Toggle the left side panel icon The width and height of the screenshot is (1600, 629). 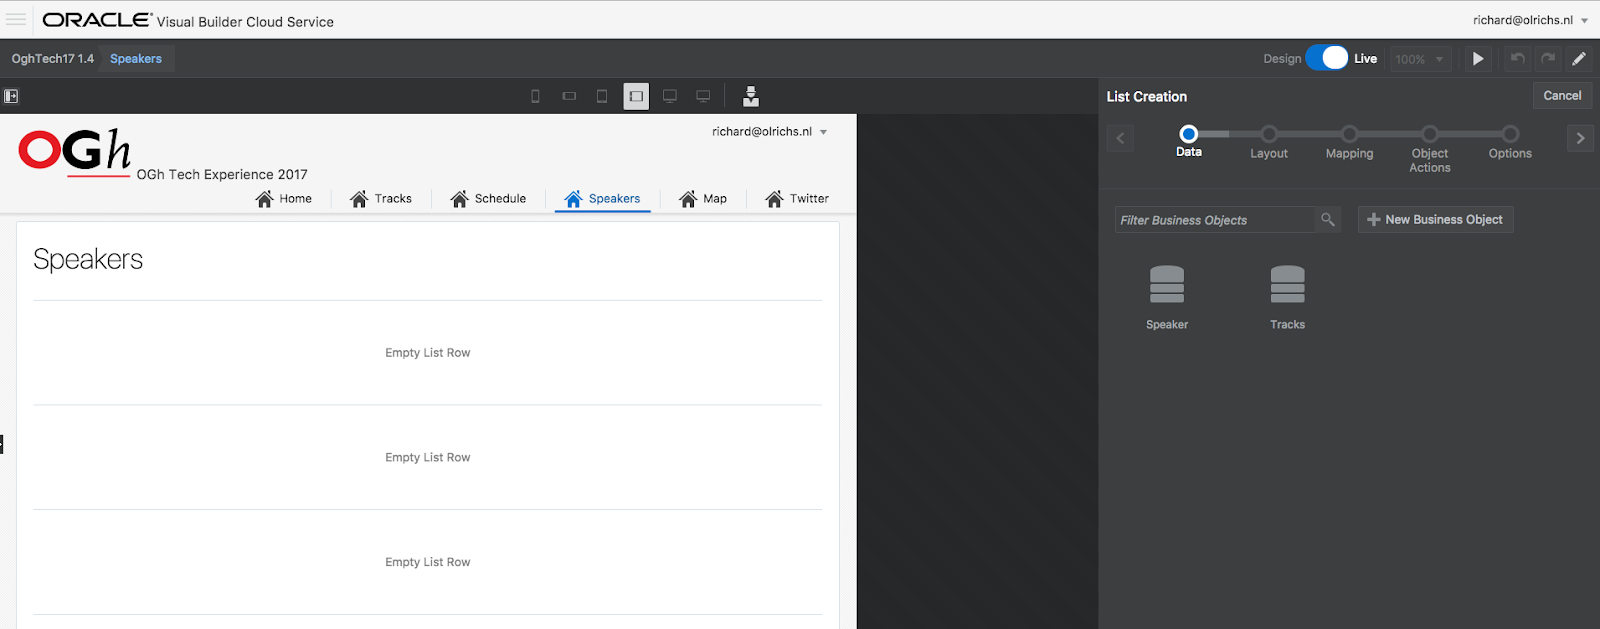pyautogui.click(x=11, y=96)
